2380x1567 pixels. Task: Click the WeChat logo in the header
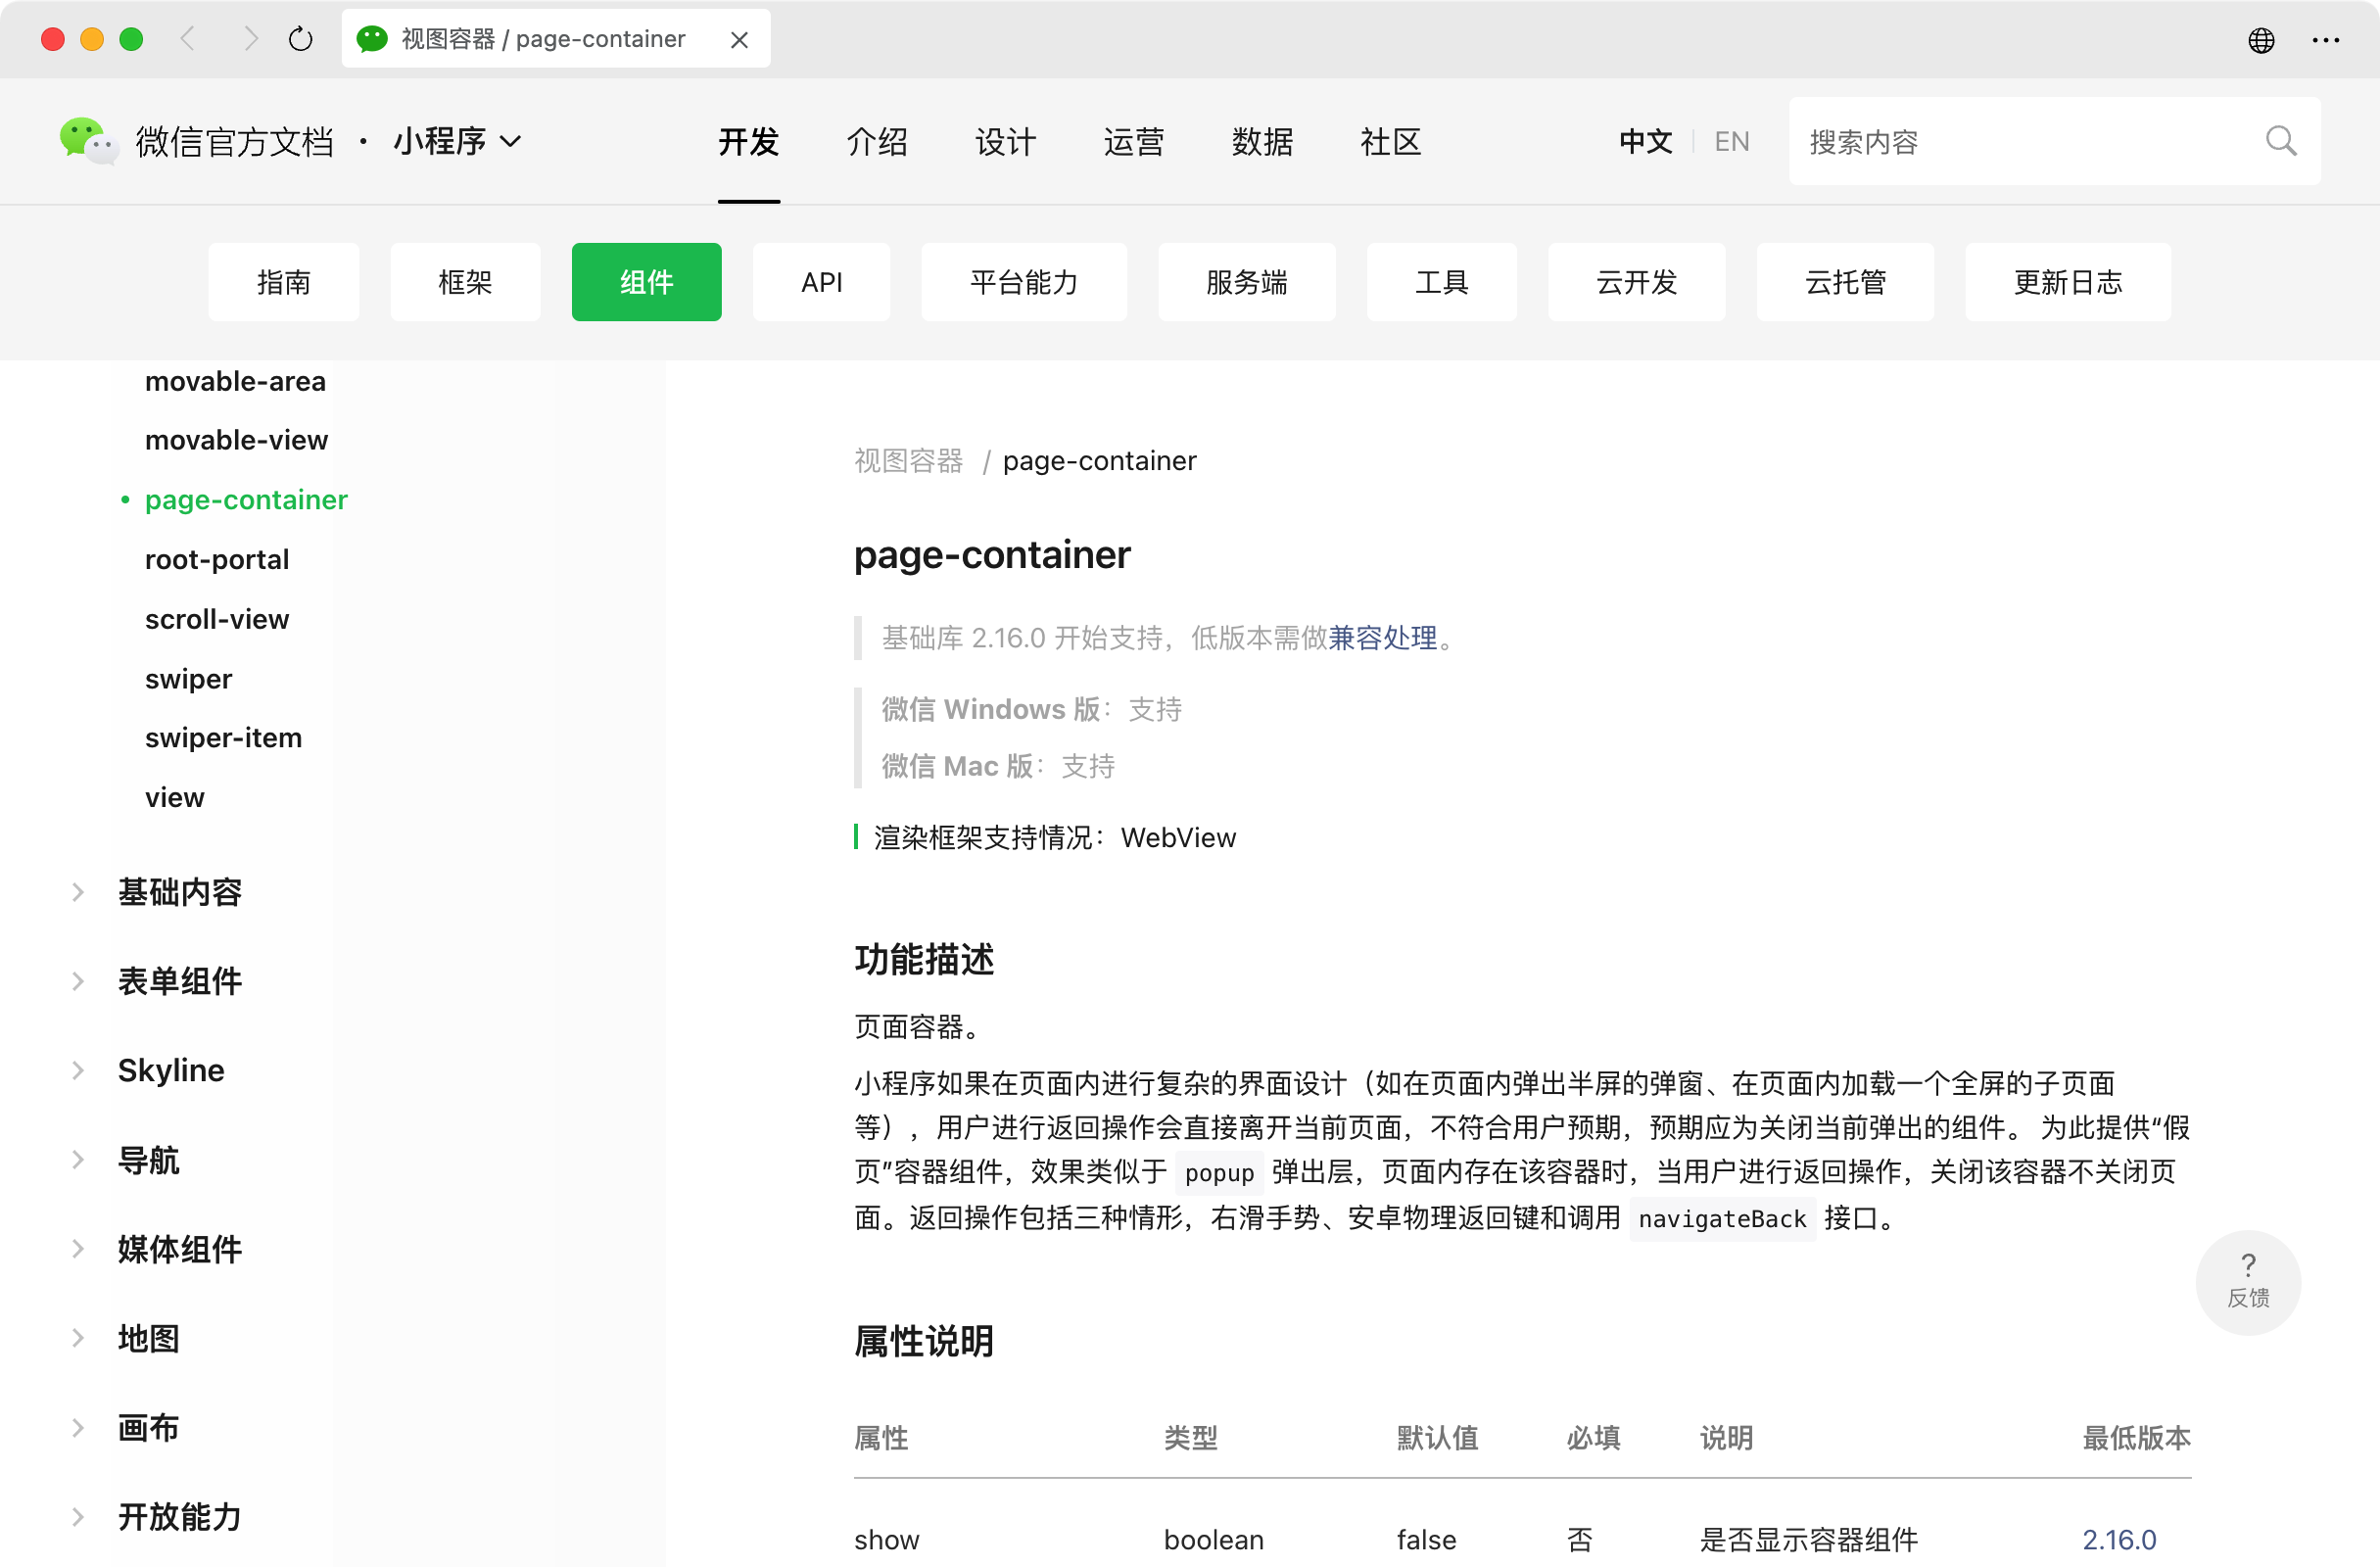(x=88, y=141)
